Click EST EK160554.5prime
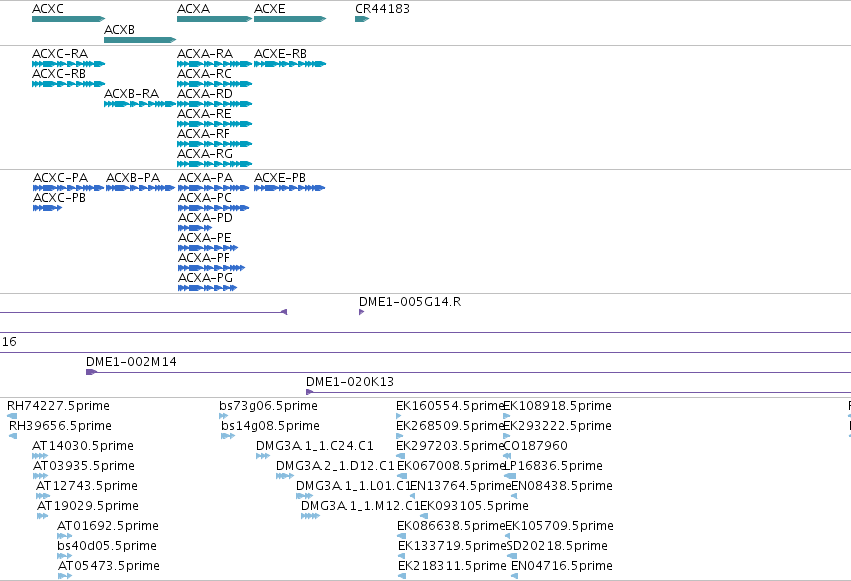 click(x=399, y=416)
